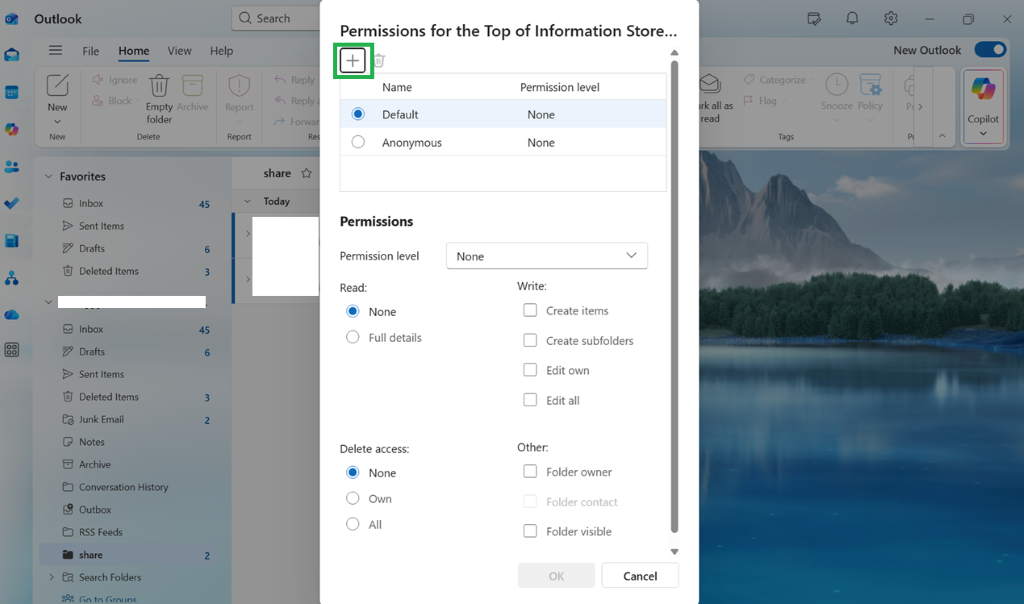Turn off the New Outlook toggle
The image size is (1024, 604).
click(x=990, y=50)
